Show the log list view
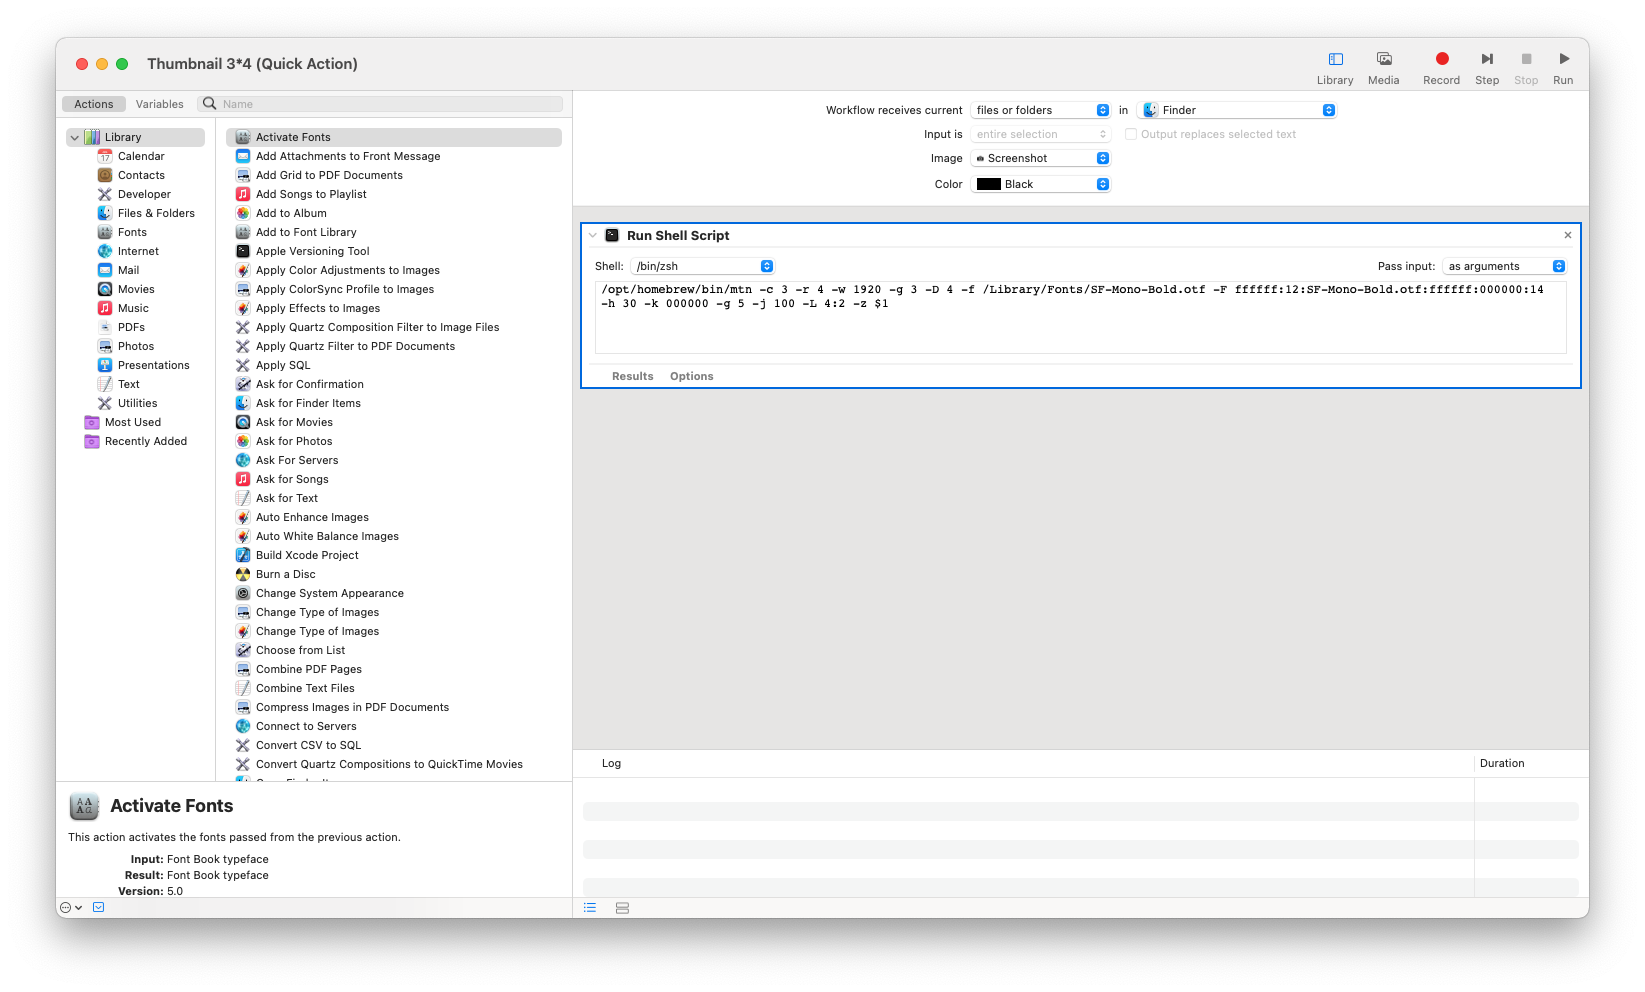Viewport: 1645px width, 992px height. [590, 908]
